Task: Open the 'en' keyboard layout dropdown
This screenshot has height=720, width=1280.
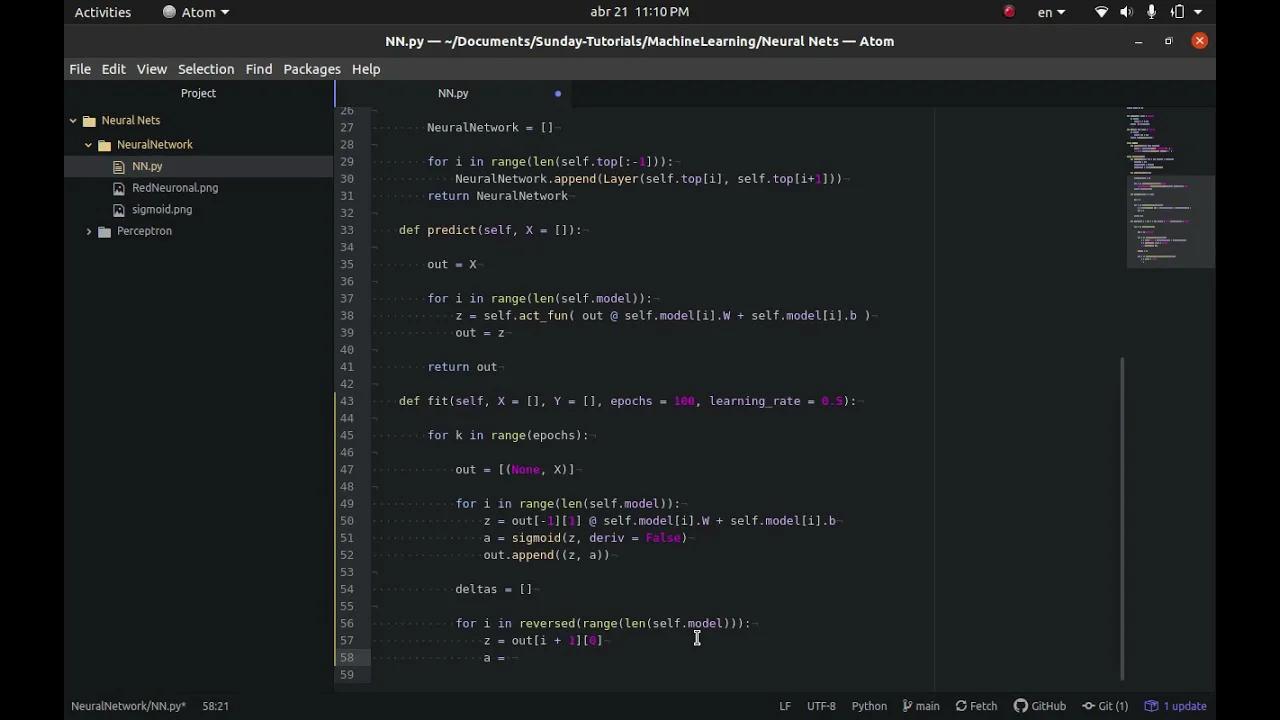Action: [1046, 12]
